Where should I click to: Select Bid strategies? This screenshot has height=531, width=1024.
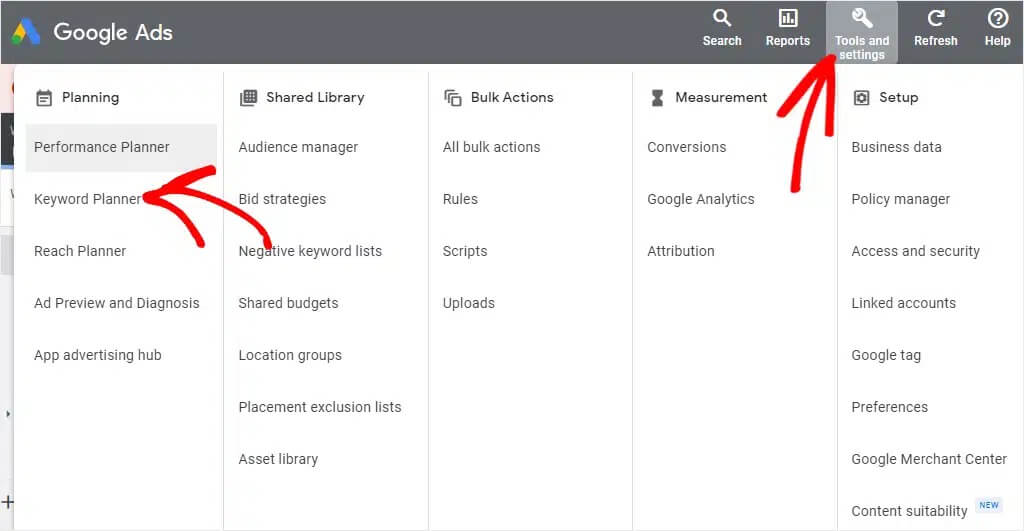point(282,199)
